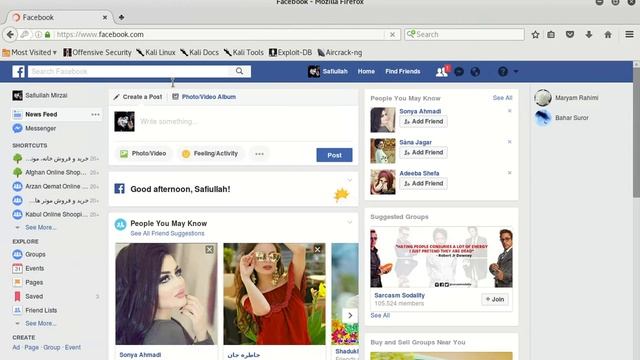The width and height of the screenshot is (640, 360).
Task: Open a new tab with plus button
Action: [x=121, y=17]
